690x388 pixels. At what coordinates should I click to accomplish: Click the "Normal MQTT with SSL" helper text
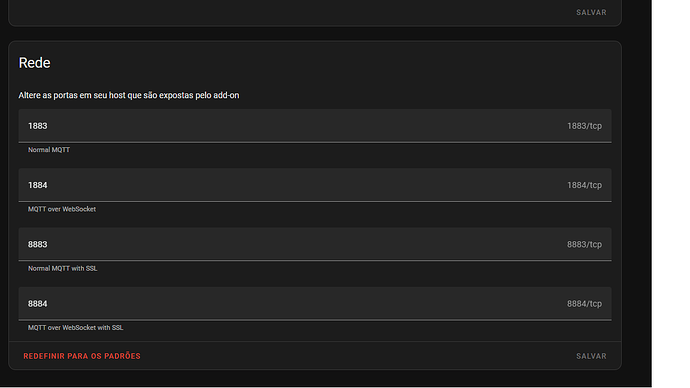[62, 268]
